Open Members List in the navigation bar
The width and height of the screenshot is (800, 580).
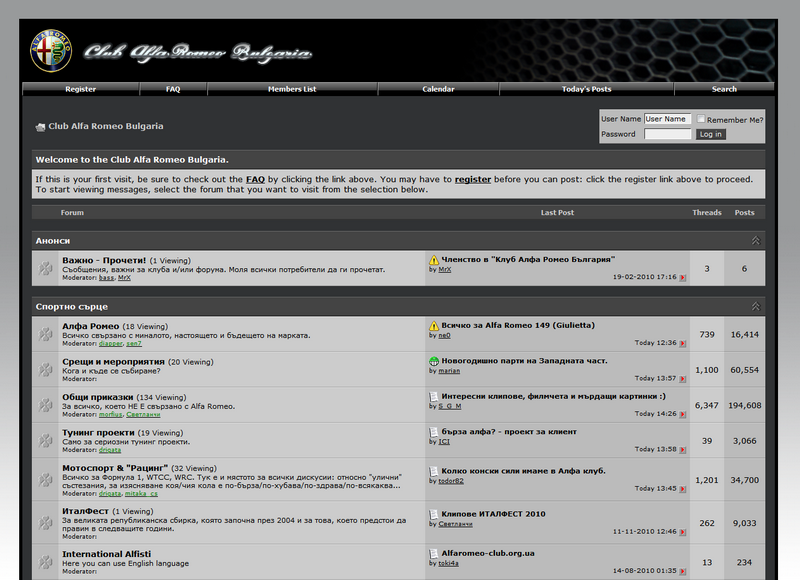click(x=292, y=89)
